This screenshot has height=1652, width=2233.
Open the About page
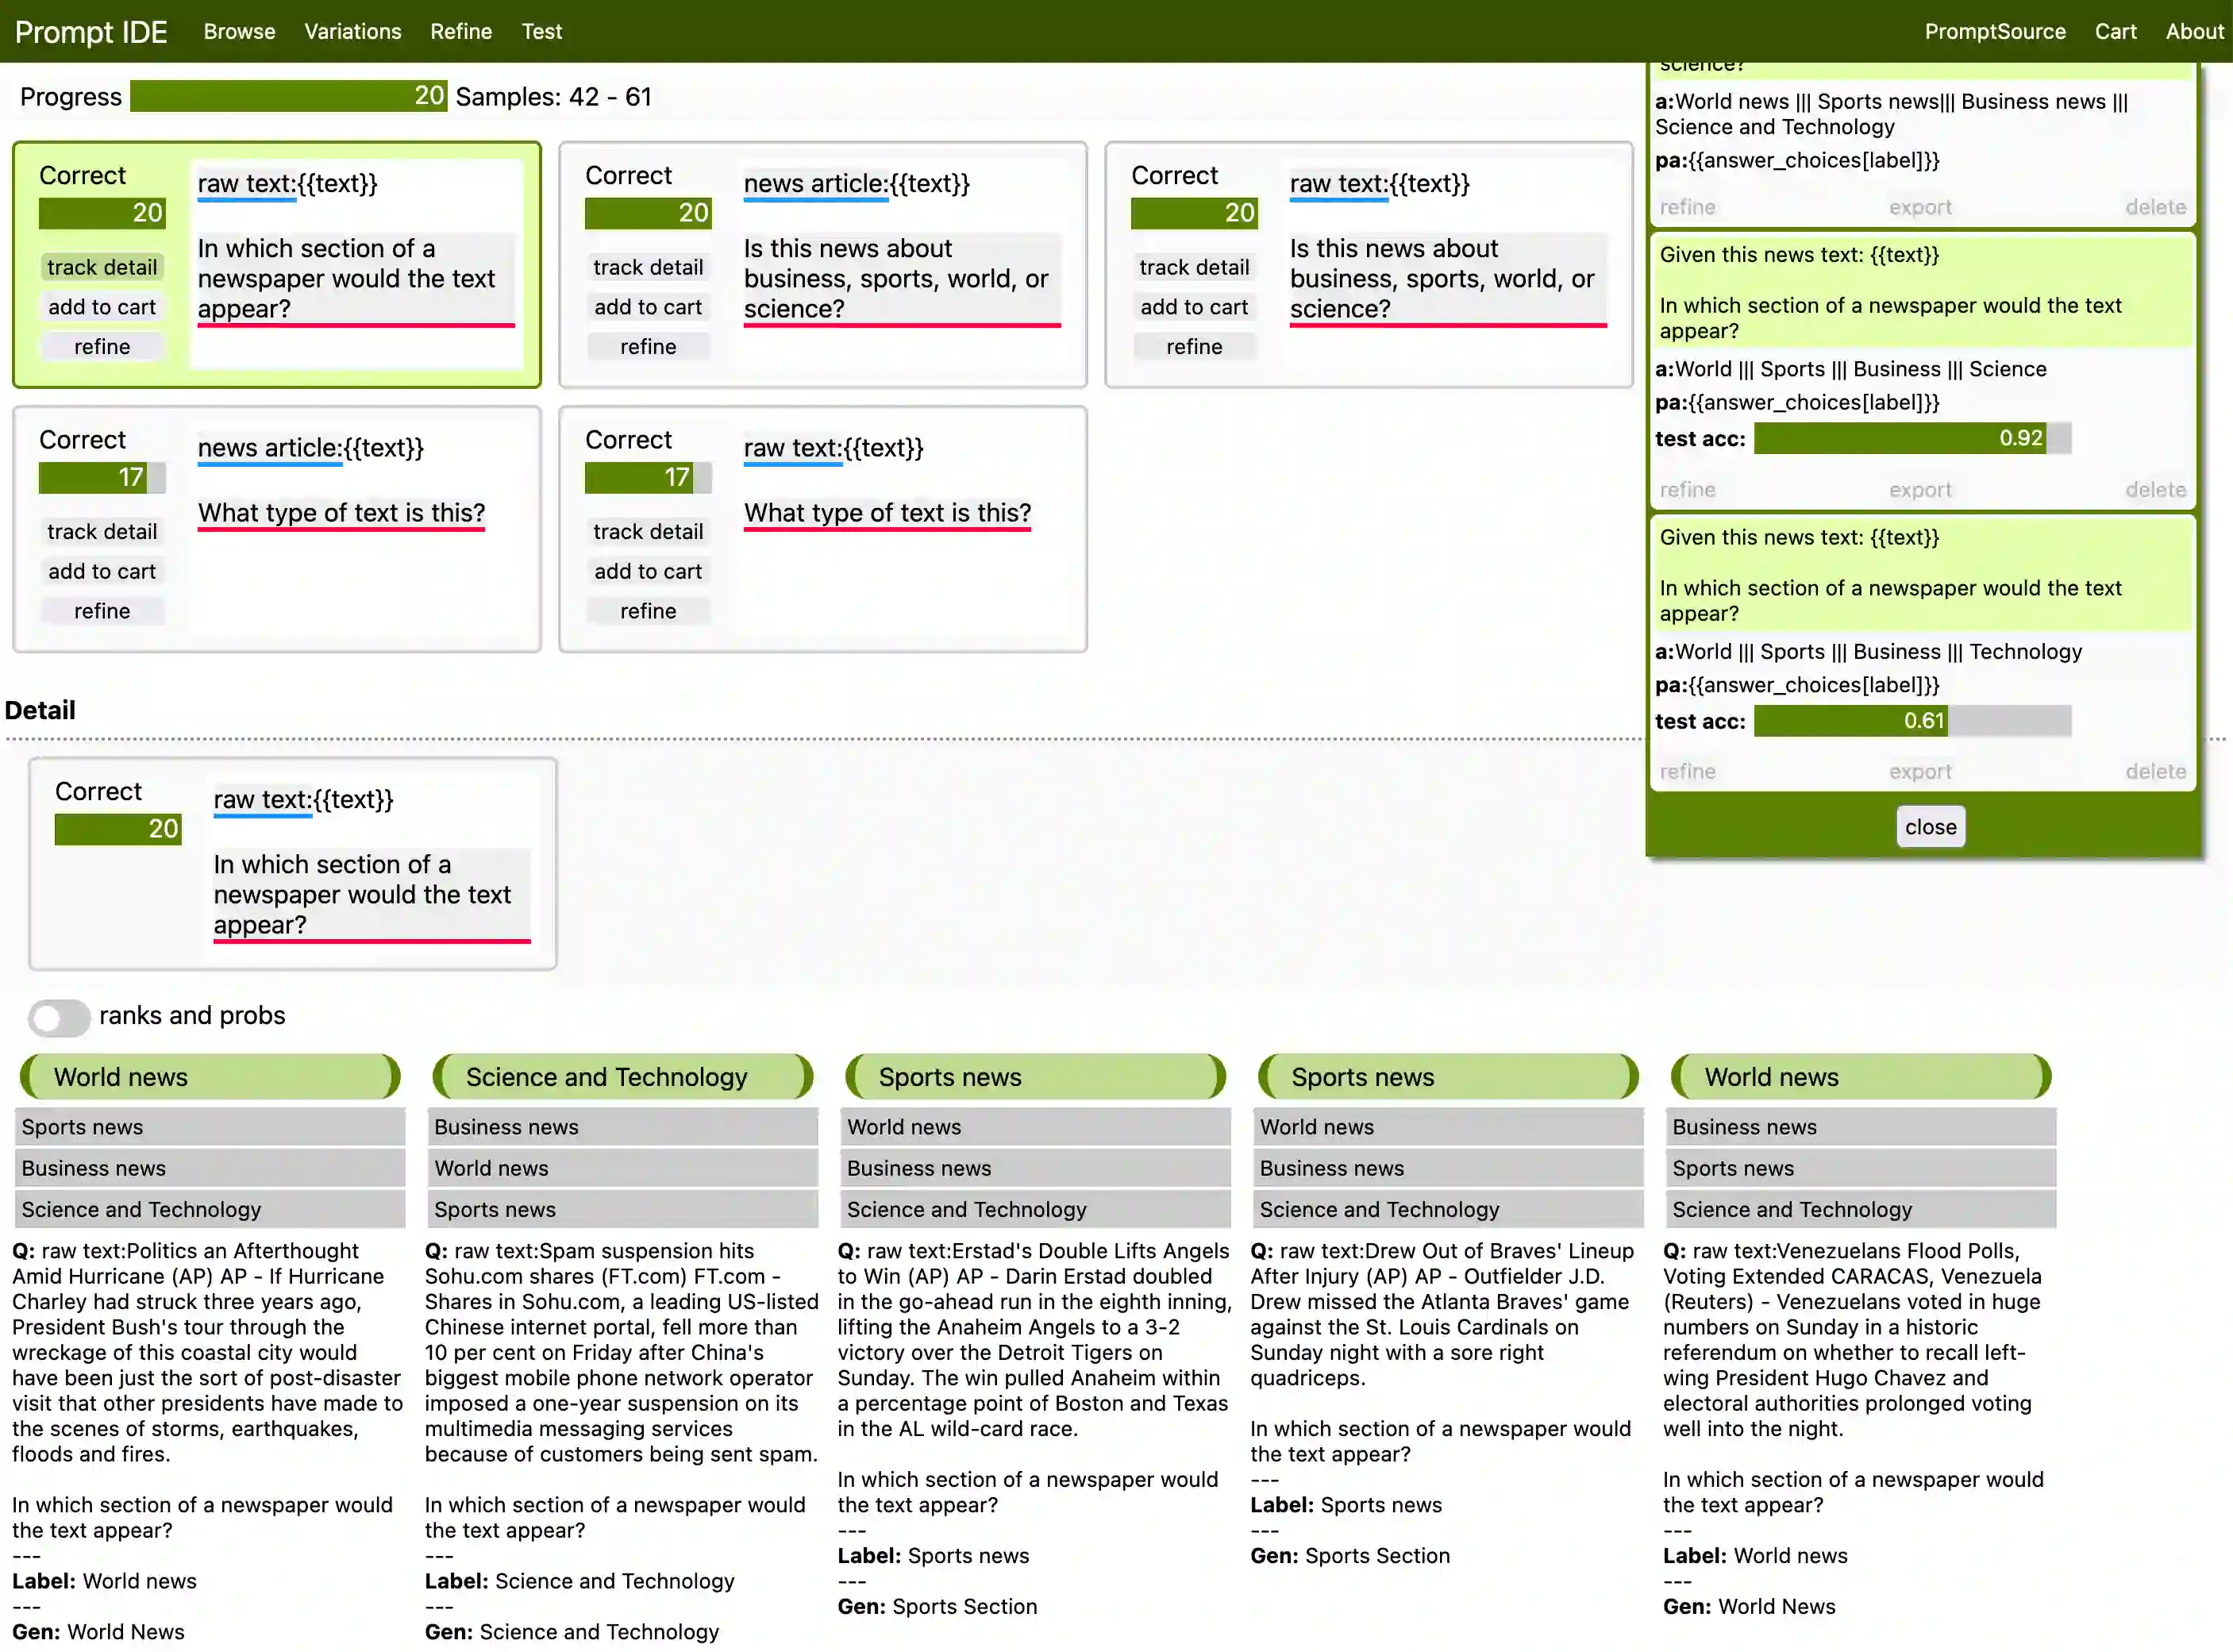coord(2194,31)
